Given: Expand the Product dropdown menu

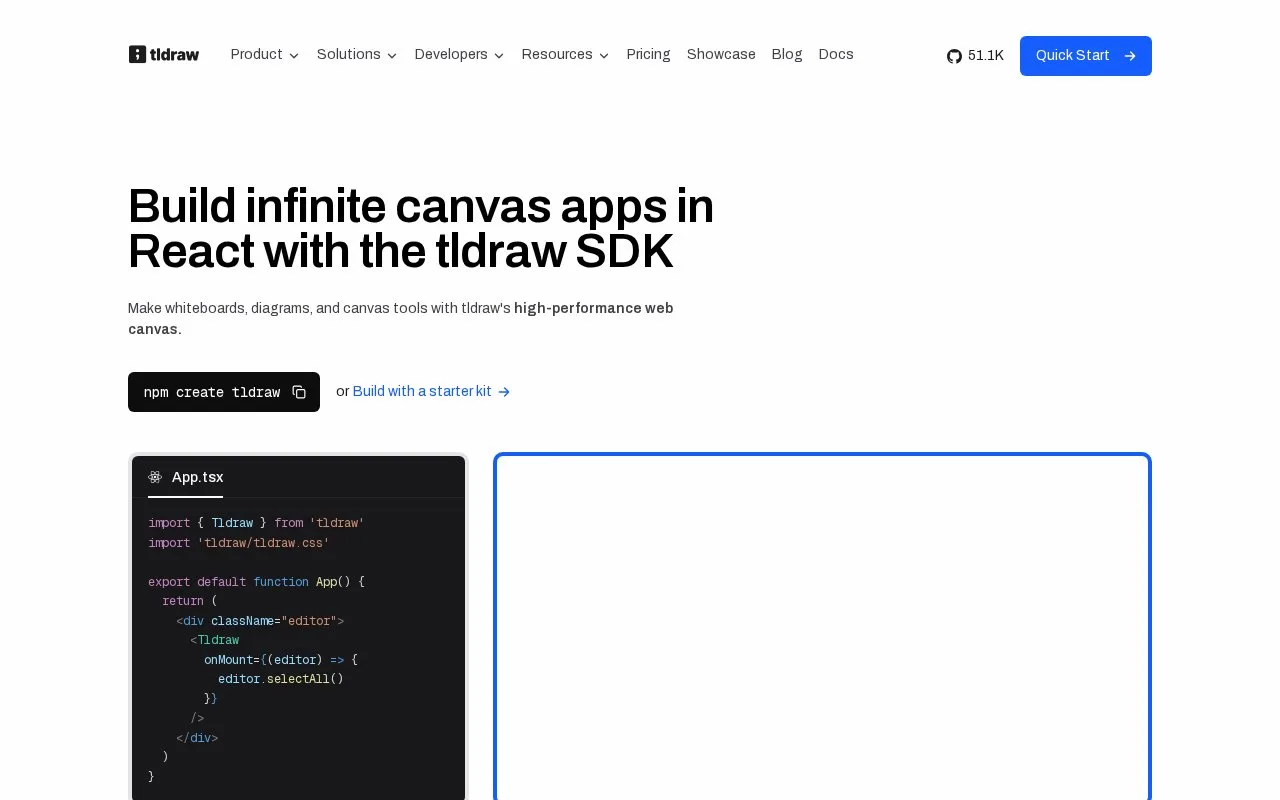Looking at the screenshot, I should click(265, 55).
